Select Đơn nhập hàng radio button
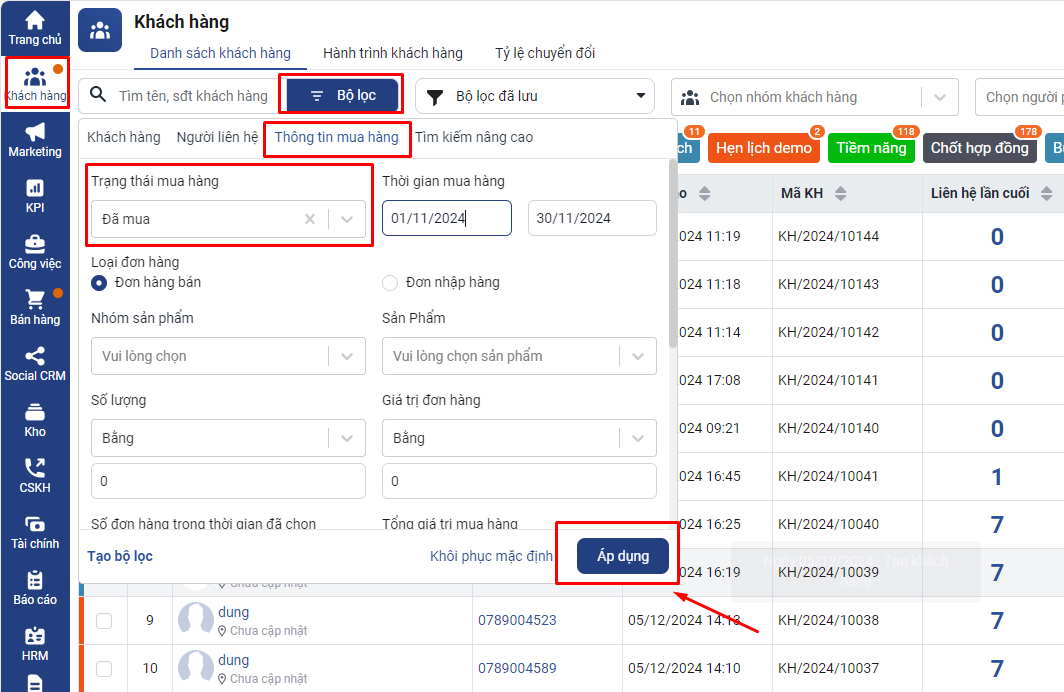The height and width of the screenshot is (692, 1064). pos(390,283)
